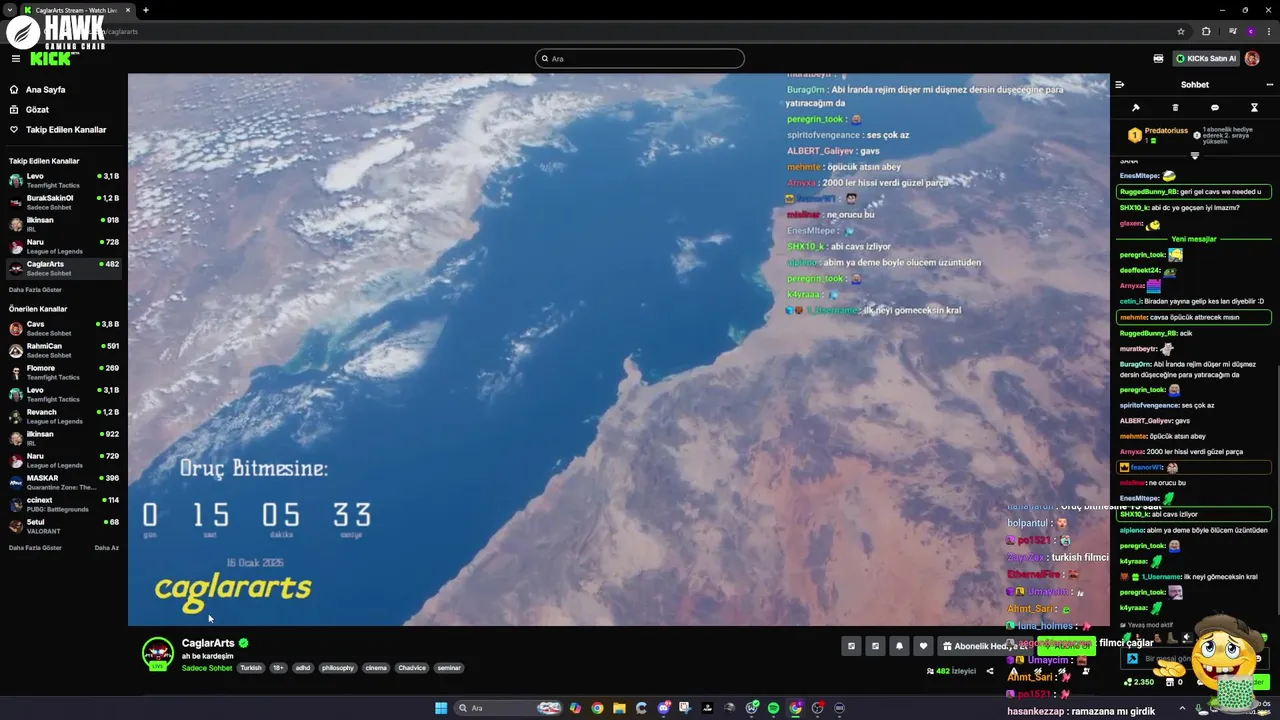This screenshot has height=720, width=1280.
Task: Open the Cavs recommended channel
Action: (x=64, y=328)
